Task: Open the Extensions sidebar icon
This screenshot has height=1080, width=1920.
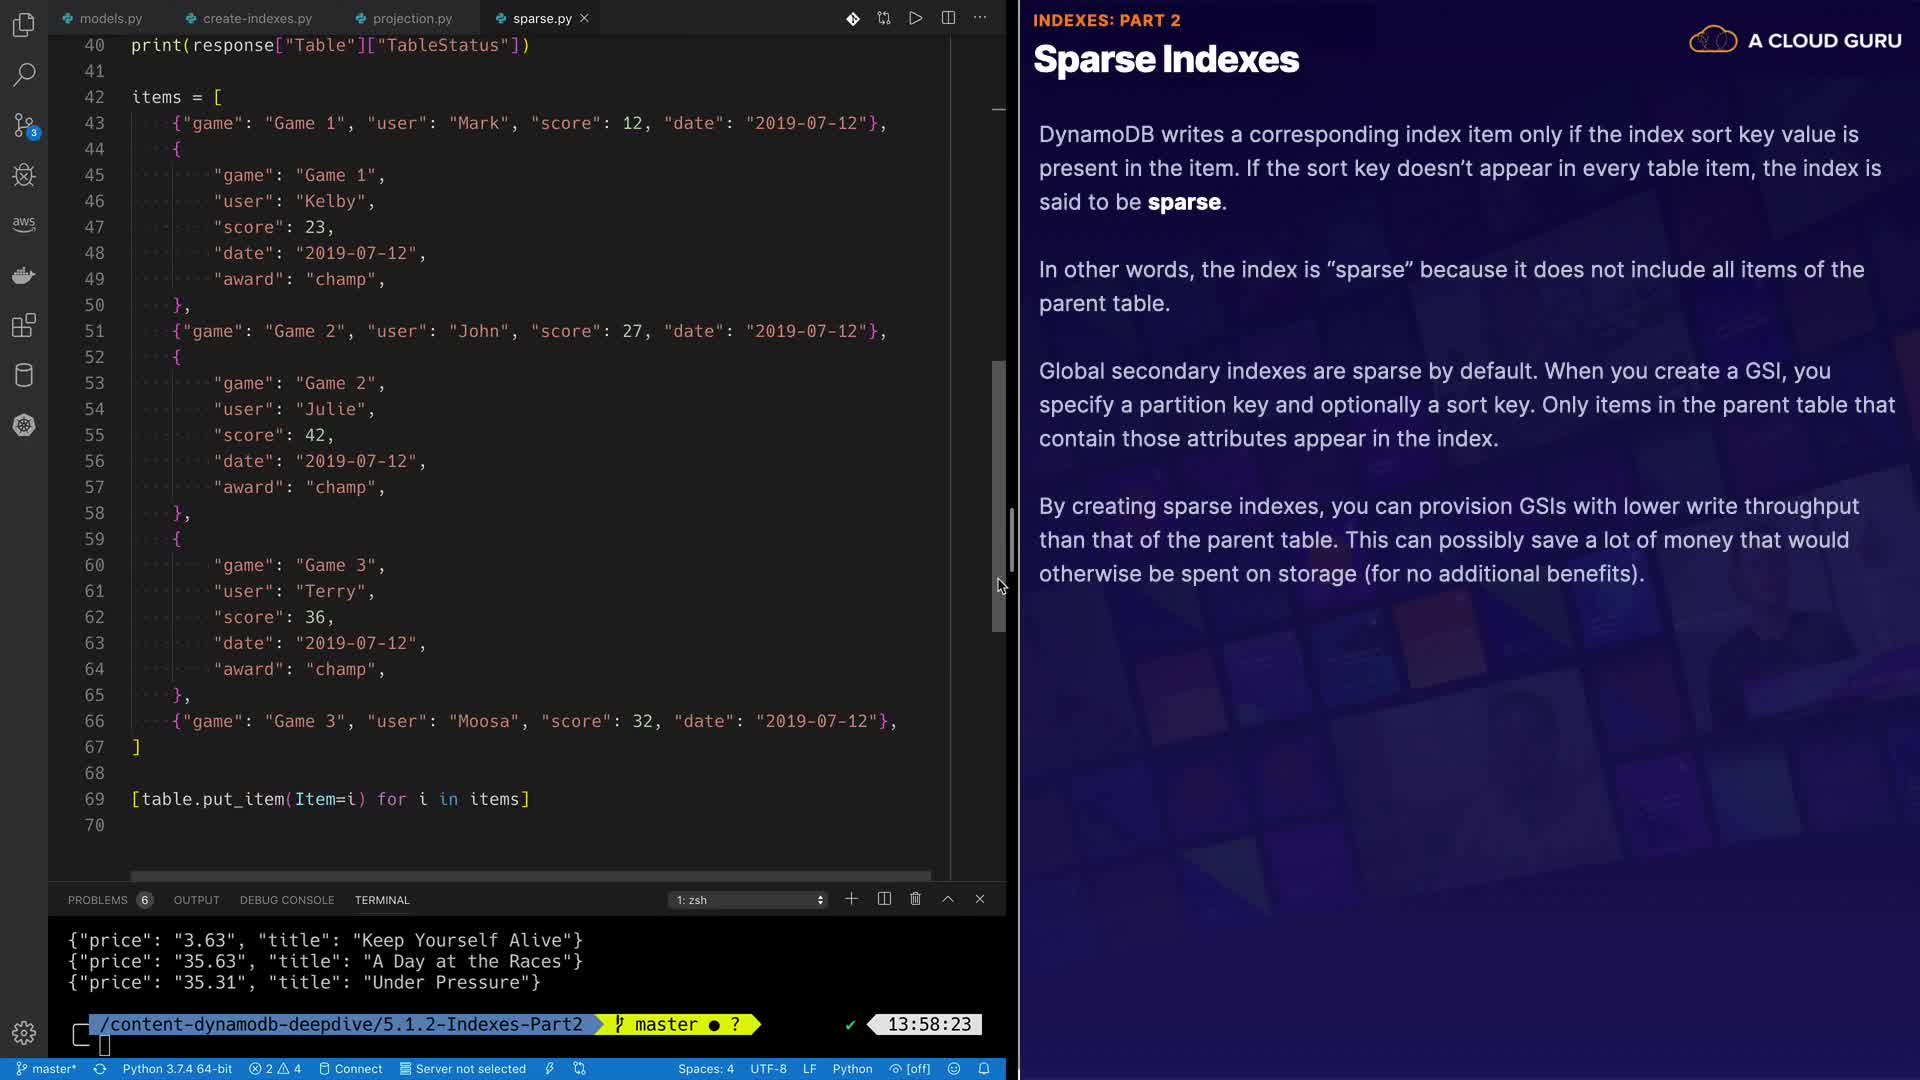Action: point(24,325)
